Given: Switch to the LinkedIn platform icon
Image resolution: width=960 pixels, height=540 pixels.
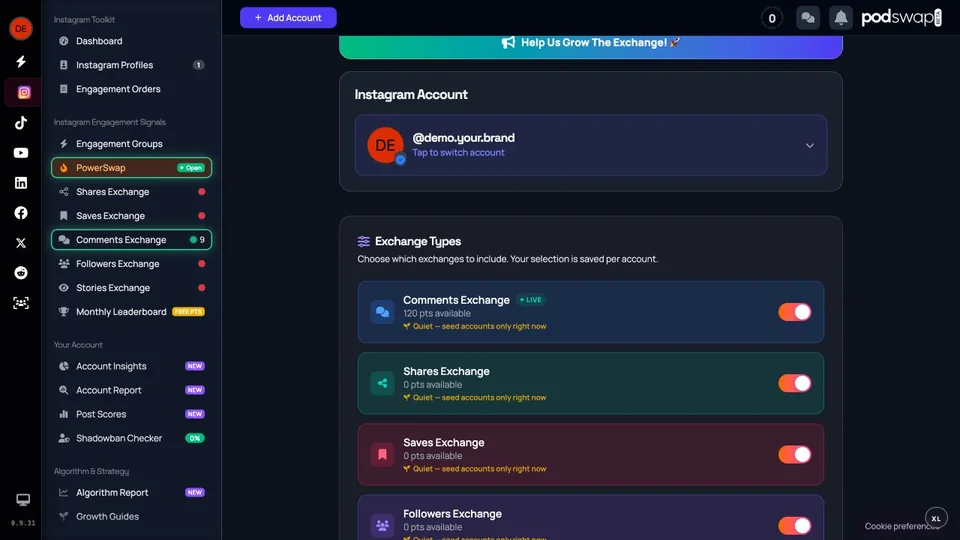Looking at the screenshot, I should [21, 182].
